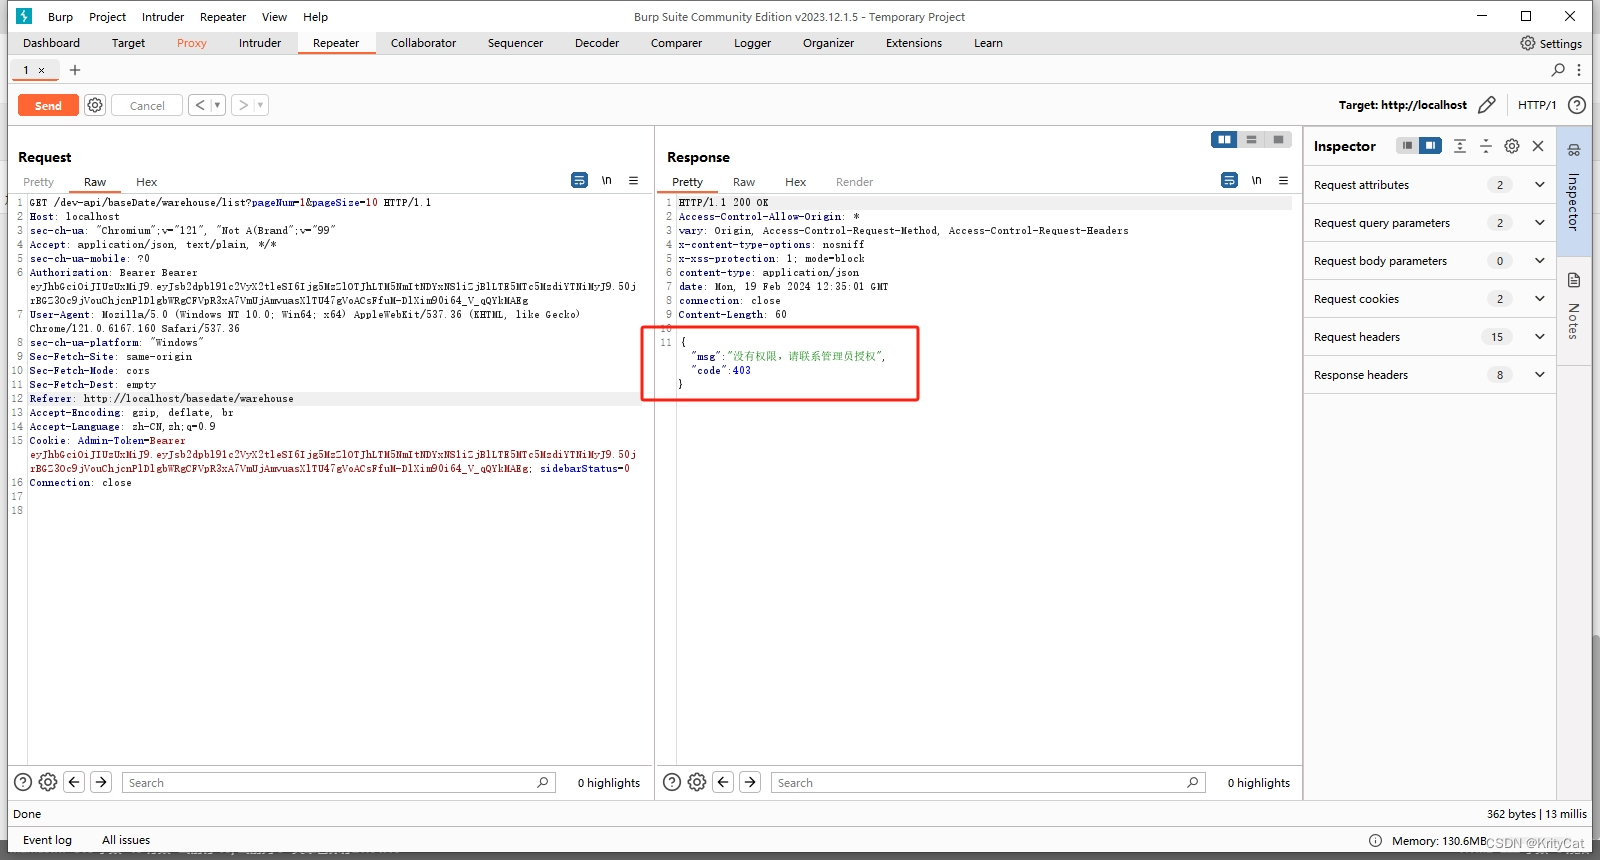Toggle message wrap icon in Request panel
1600x860 pixels.
[x=579, y=180]
